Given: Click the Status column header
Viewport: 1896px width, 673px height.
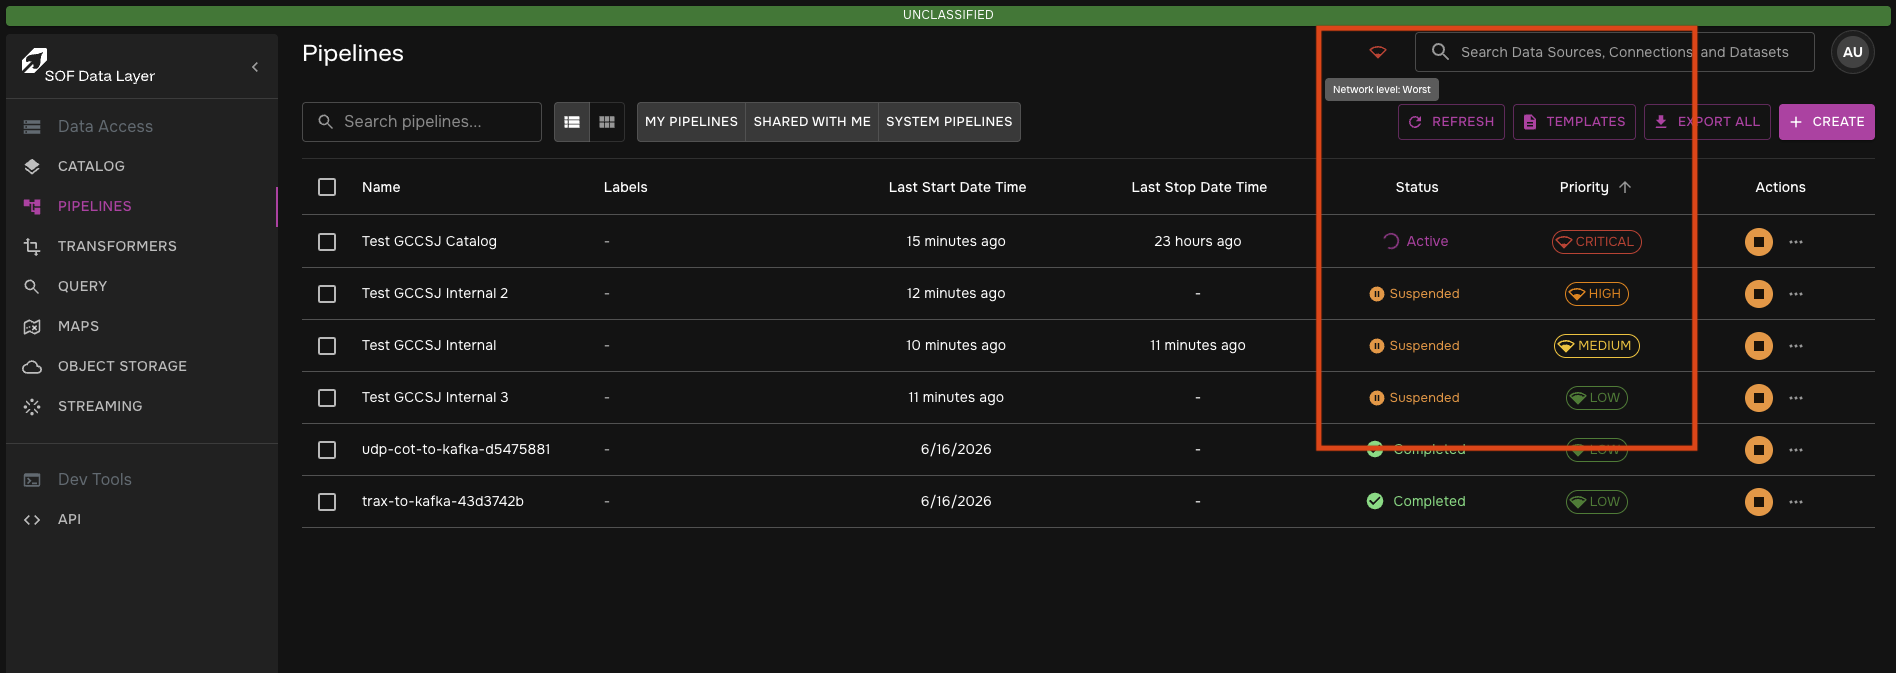Looking at the screenshot, I should pyautogui.click(x=1417, y=187).
